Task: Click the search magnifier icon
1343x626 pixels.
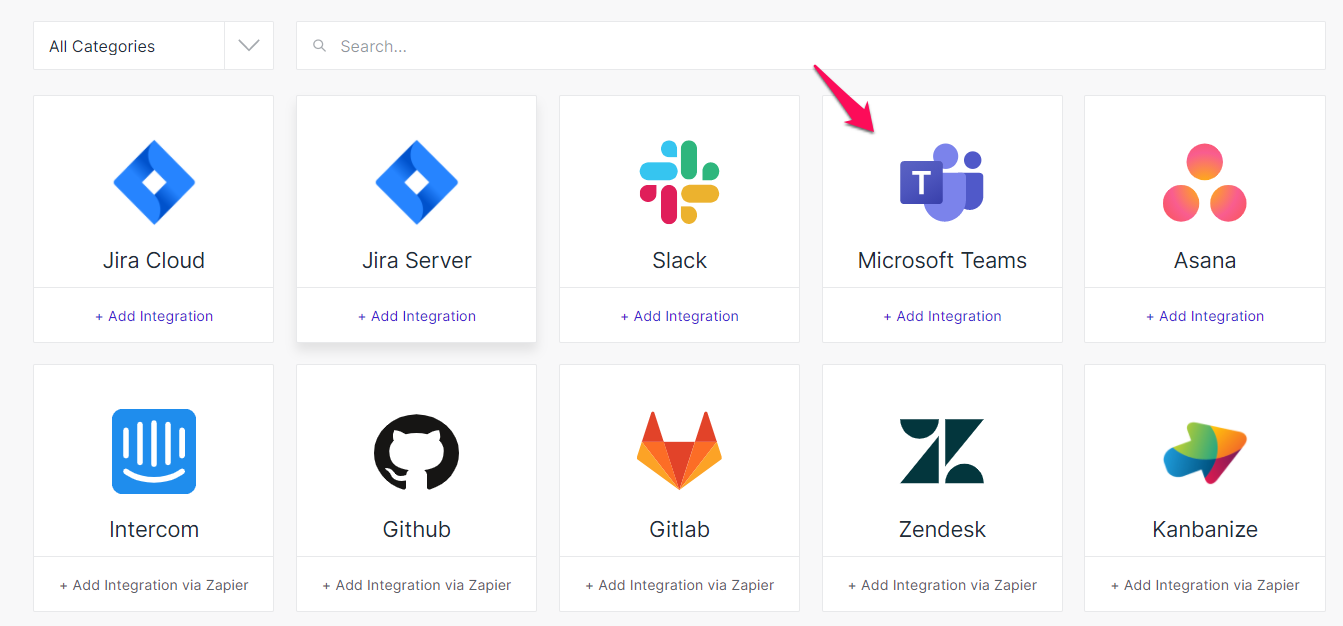Action: 320,46
